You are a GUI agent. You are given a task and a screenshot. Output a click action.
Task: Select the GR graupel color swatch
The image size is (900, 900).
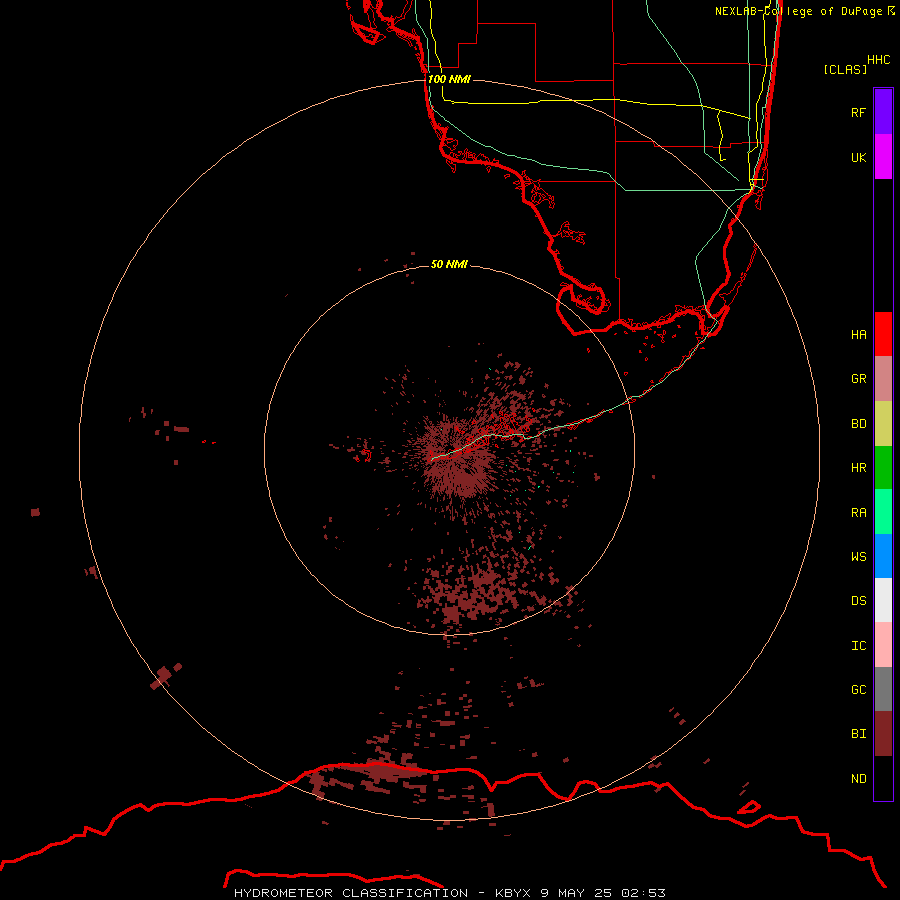[883, 379]
